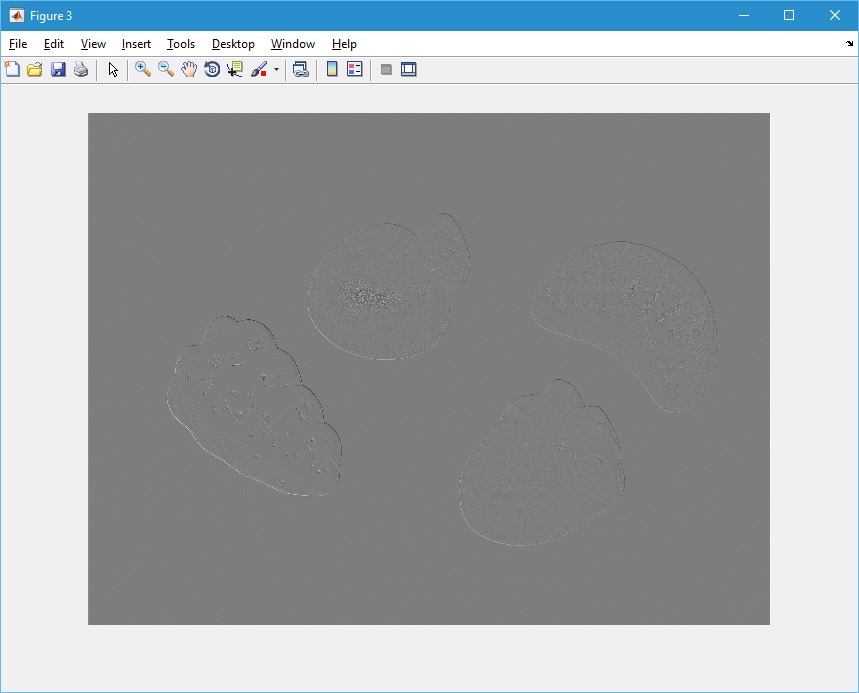Insert a legend using the toolbar icon
This screenshot has height=693, width=859.
(354, 69)
